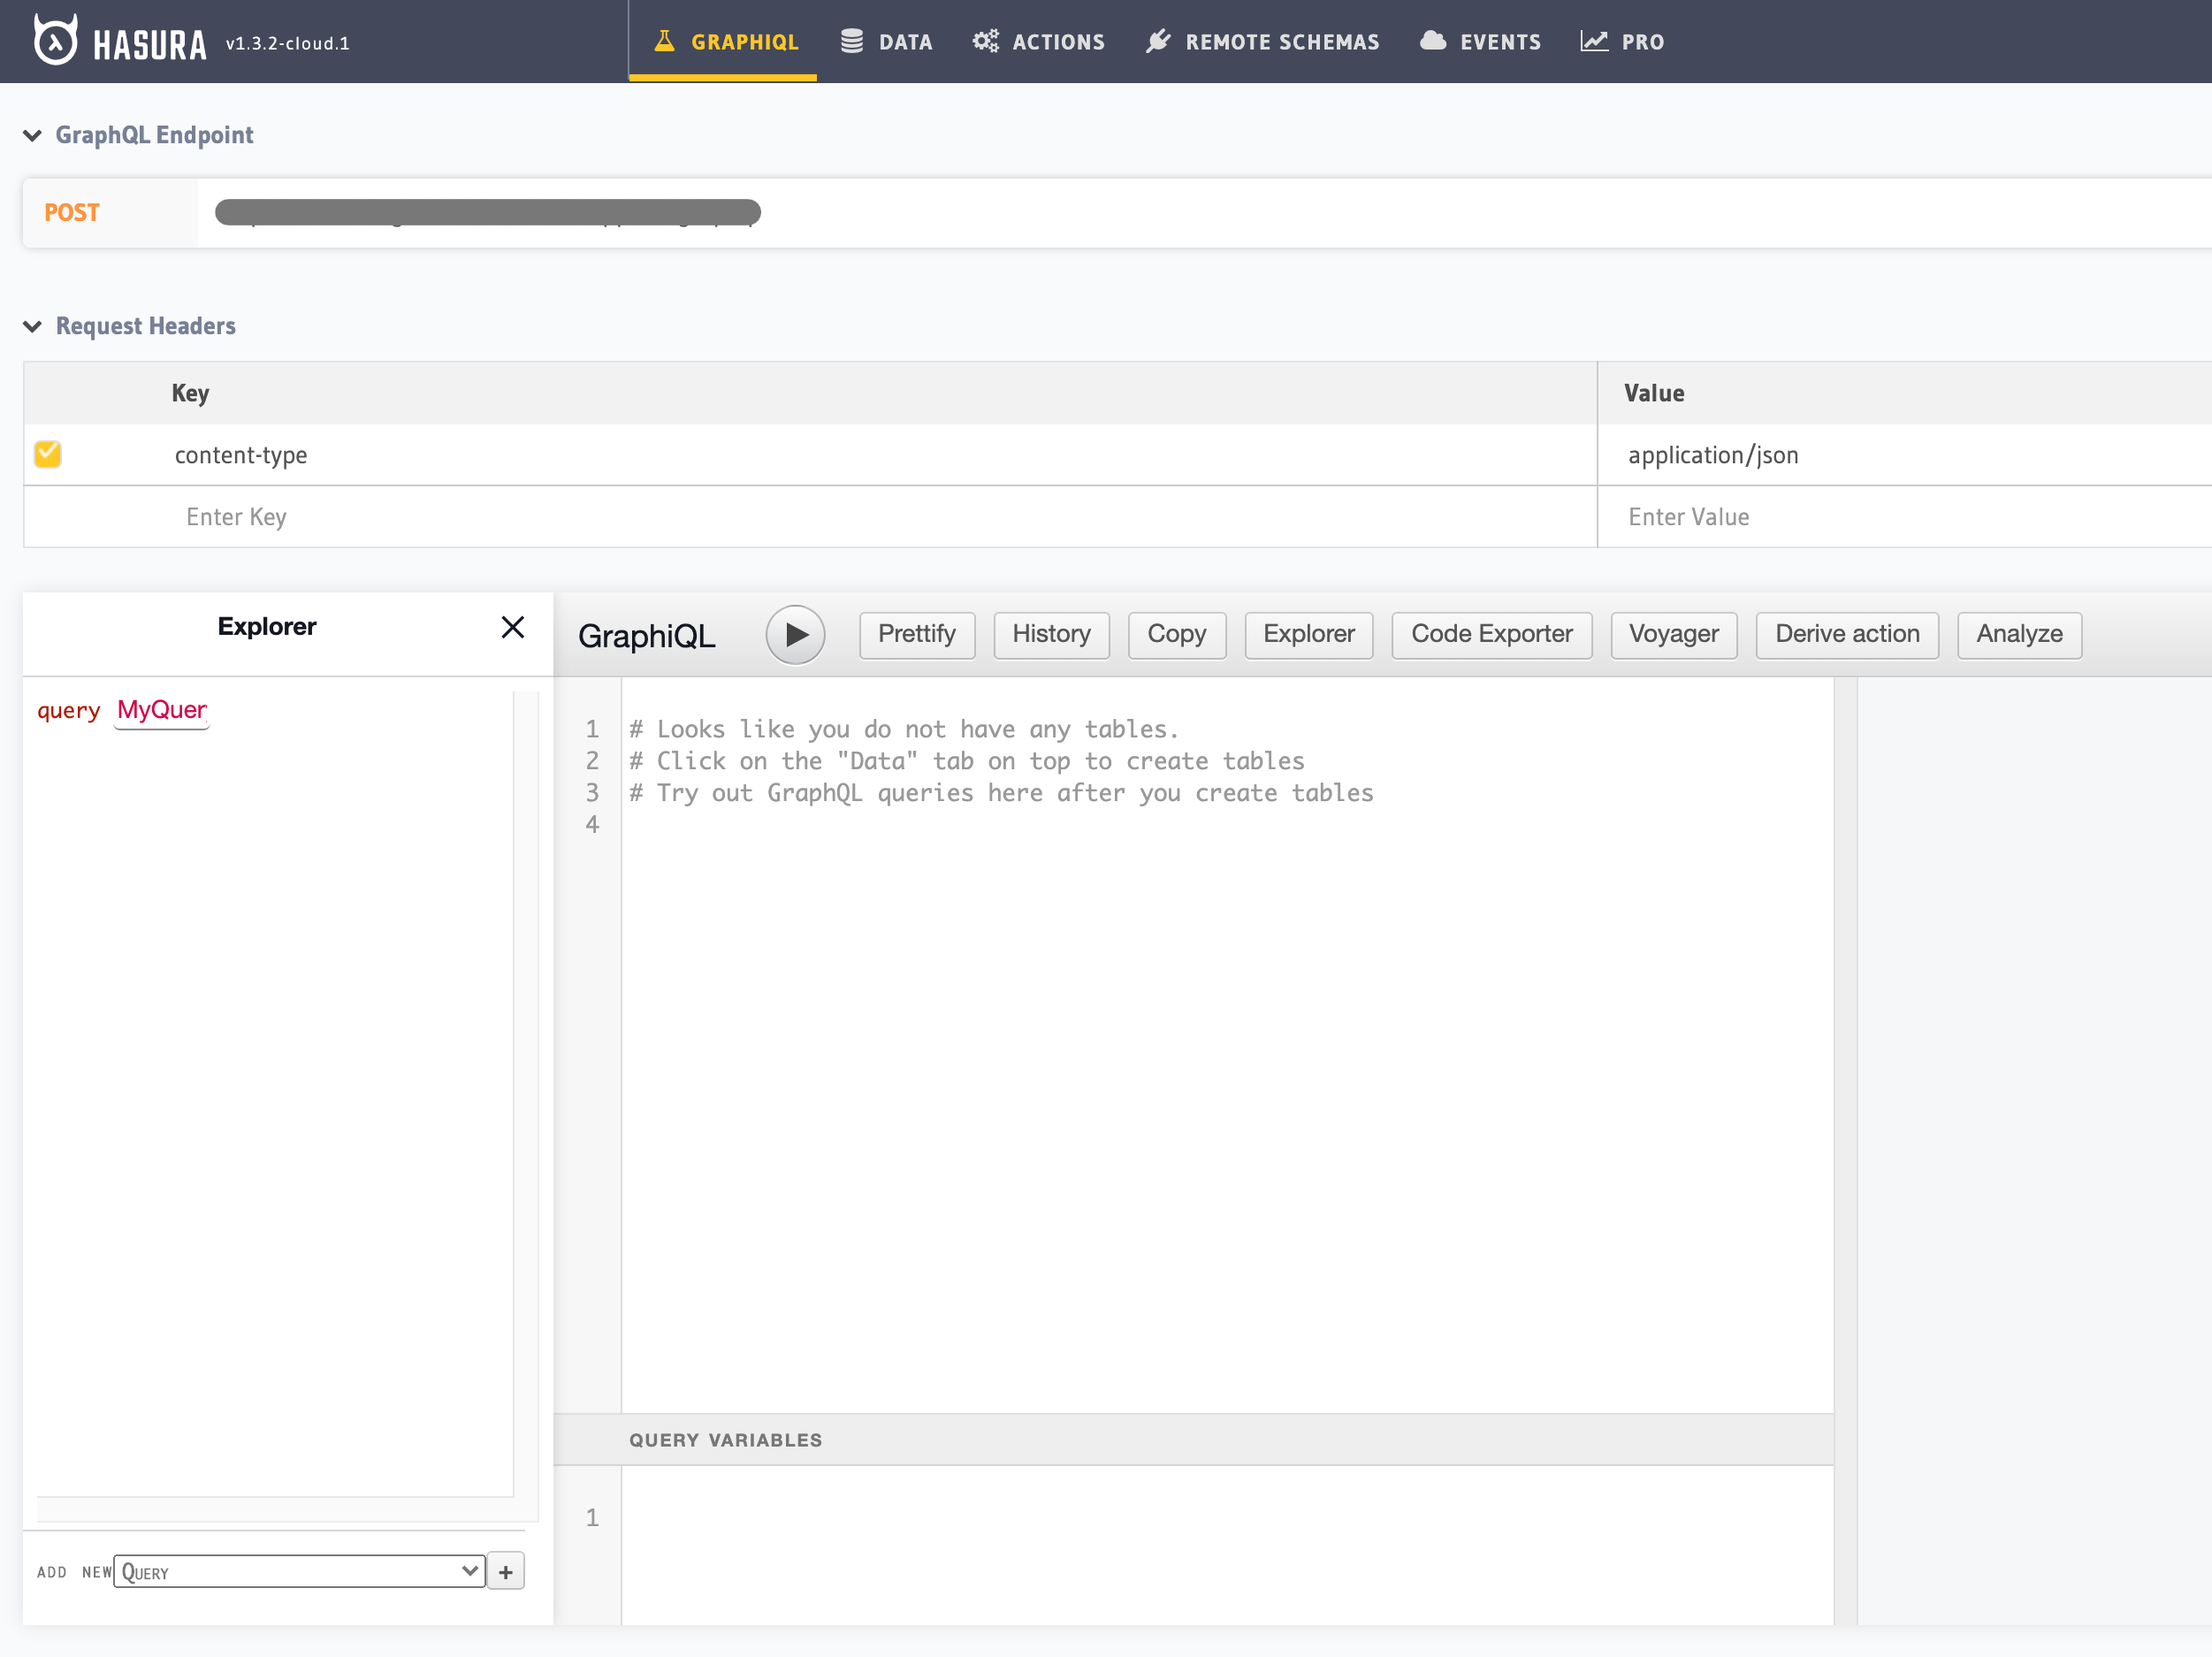This screenshot has width=2212, height=1657.
Task: Open the Voyager view
Action: coord(1674,634)
